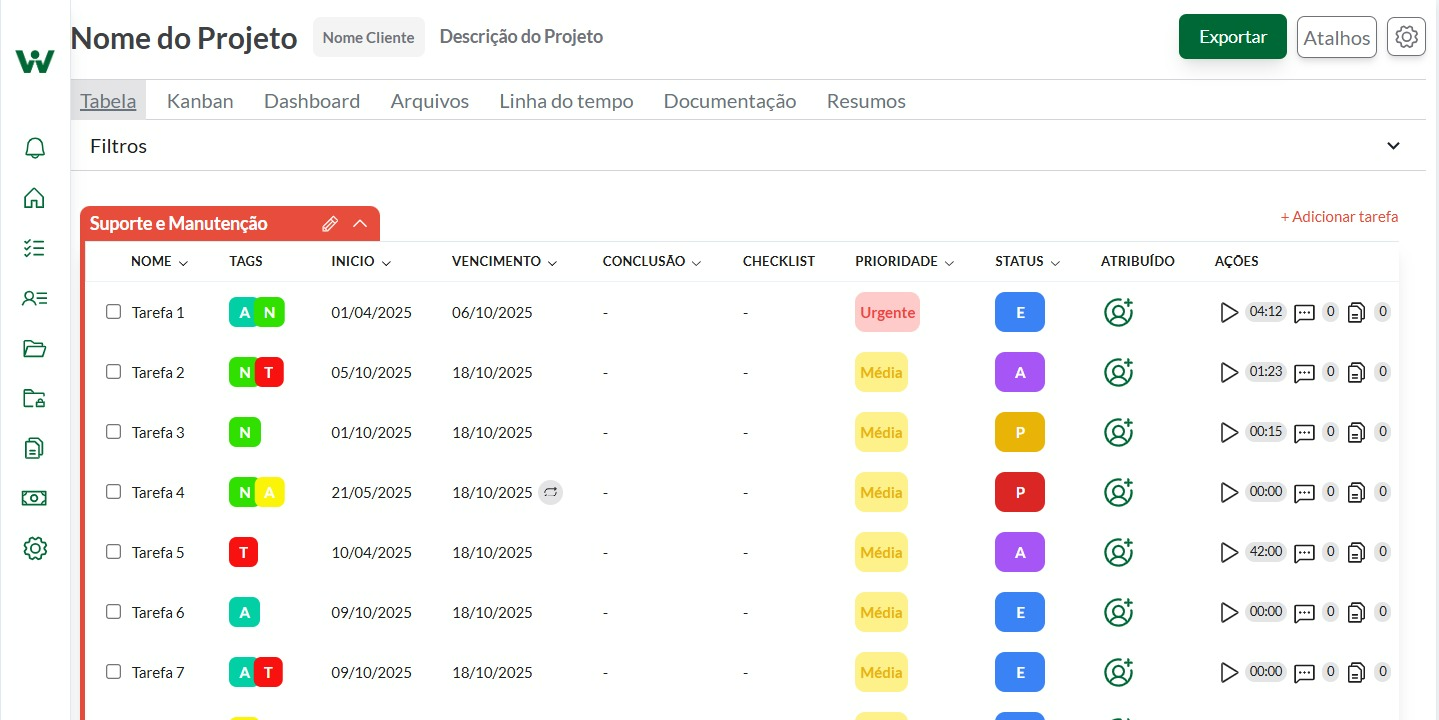
Task: Open settings via the gear icon top right
Action: pyautogui.click(x=1406, y=36)
